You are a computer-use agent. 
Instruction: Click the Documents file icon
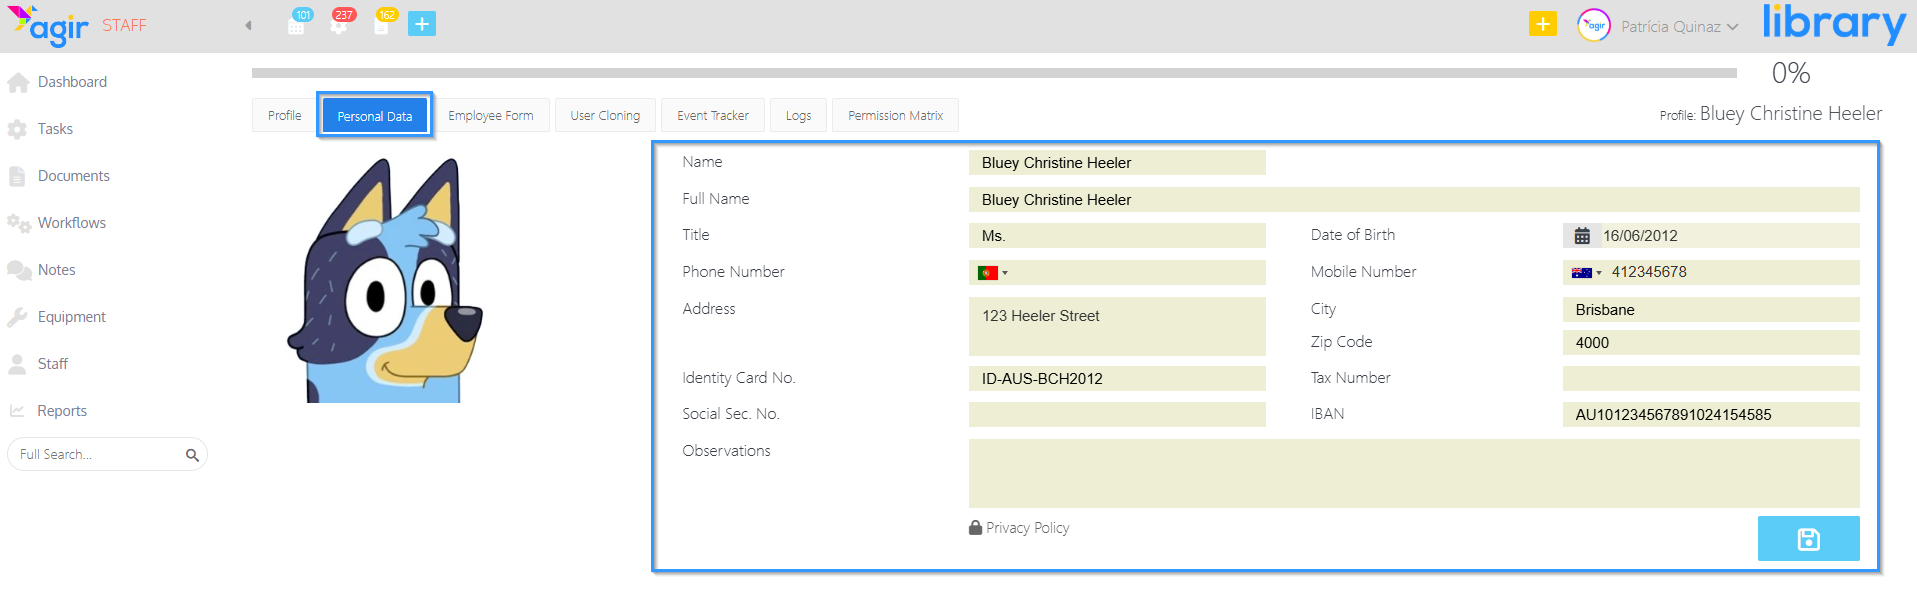point(17,177)
